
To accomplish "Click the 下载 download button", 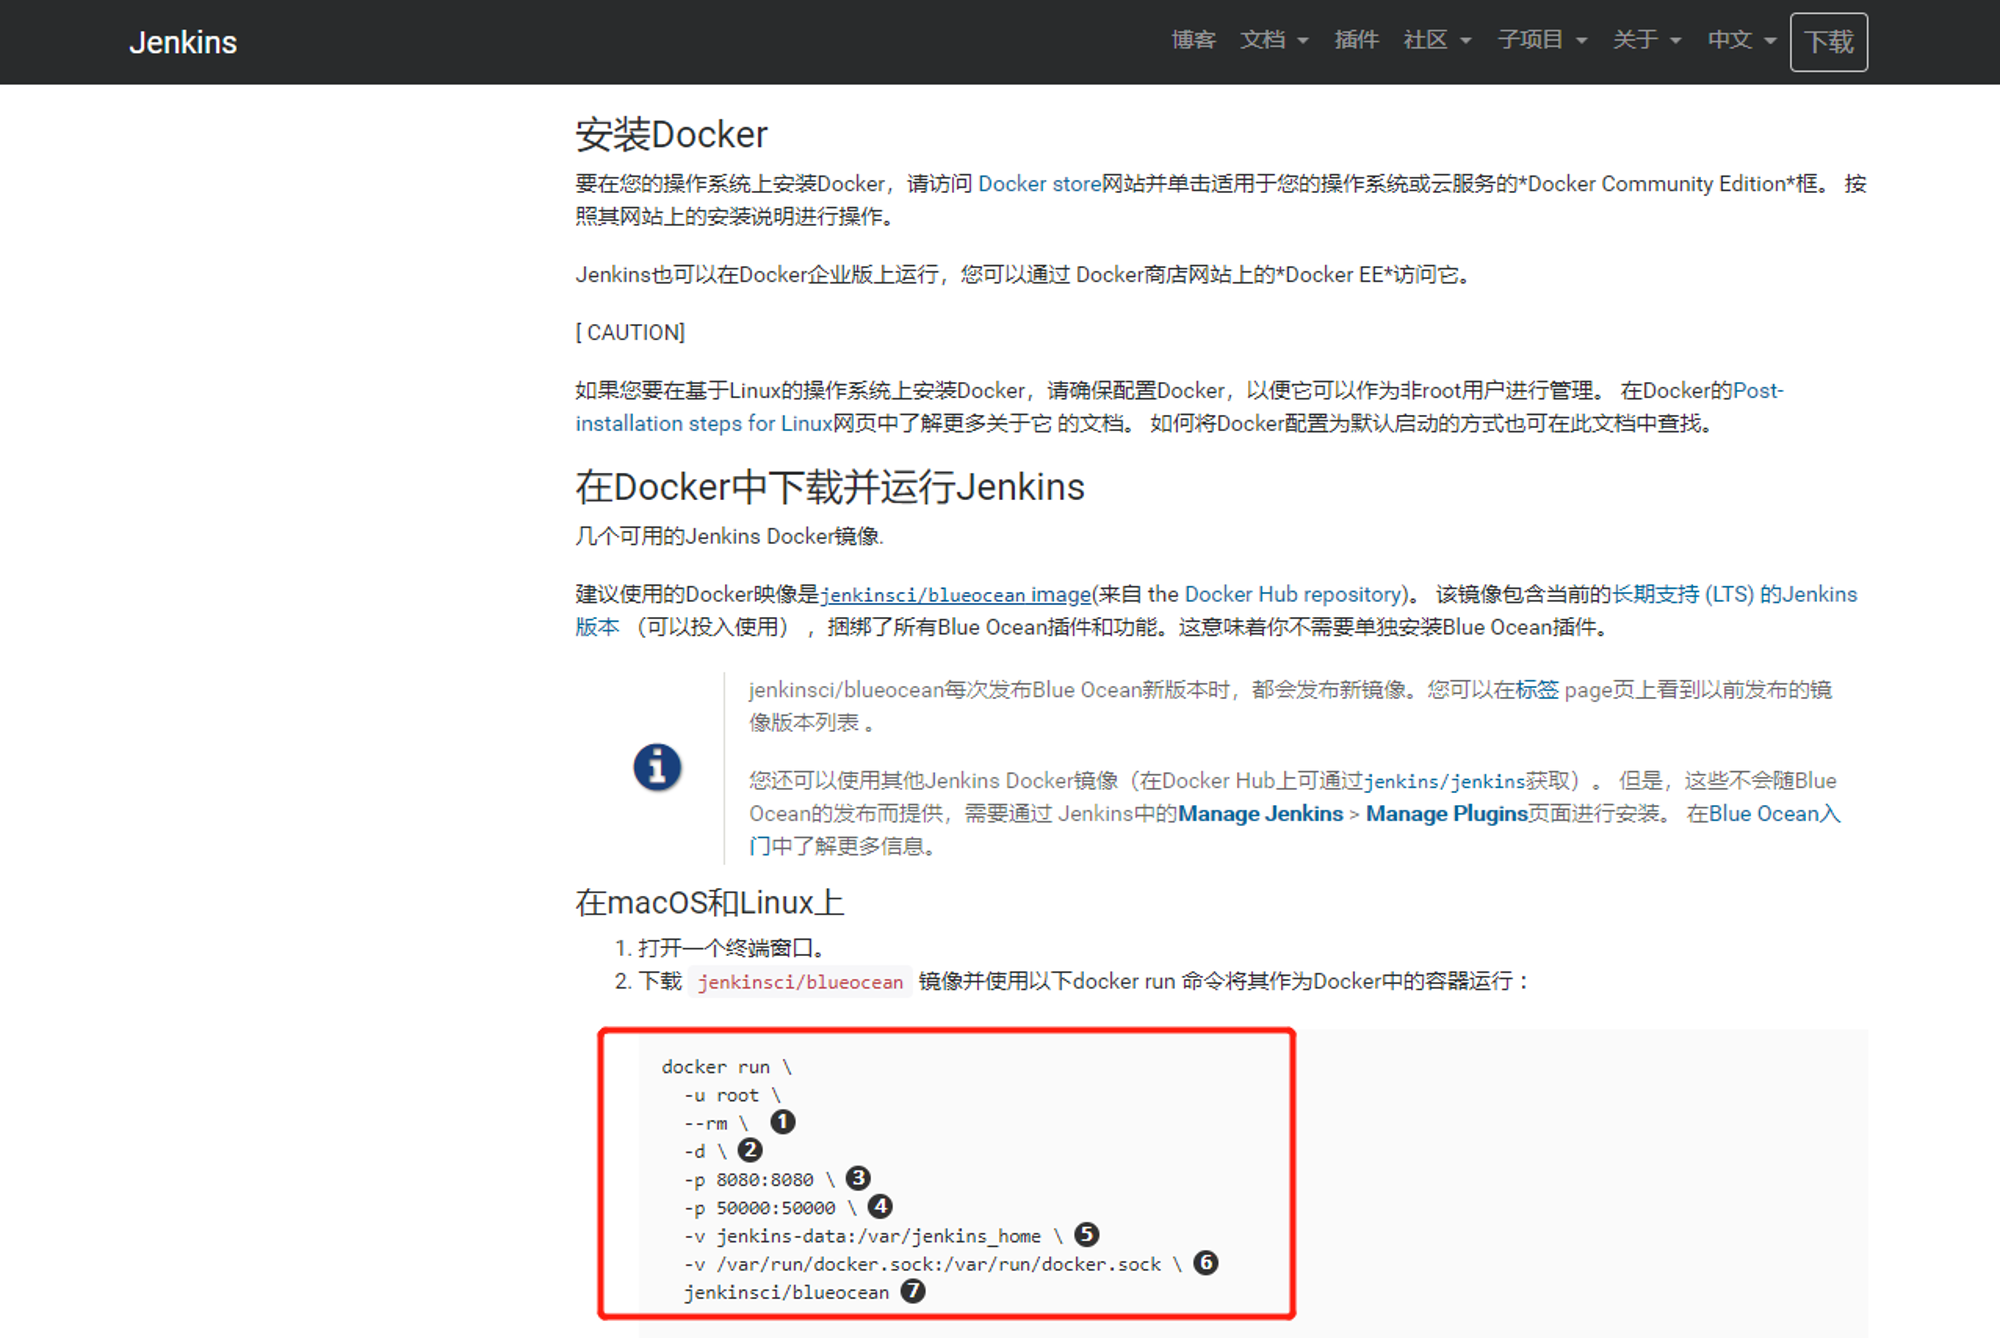I will pos(1828,42).
